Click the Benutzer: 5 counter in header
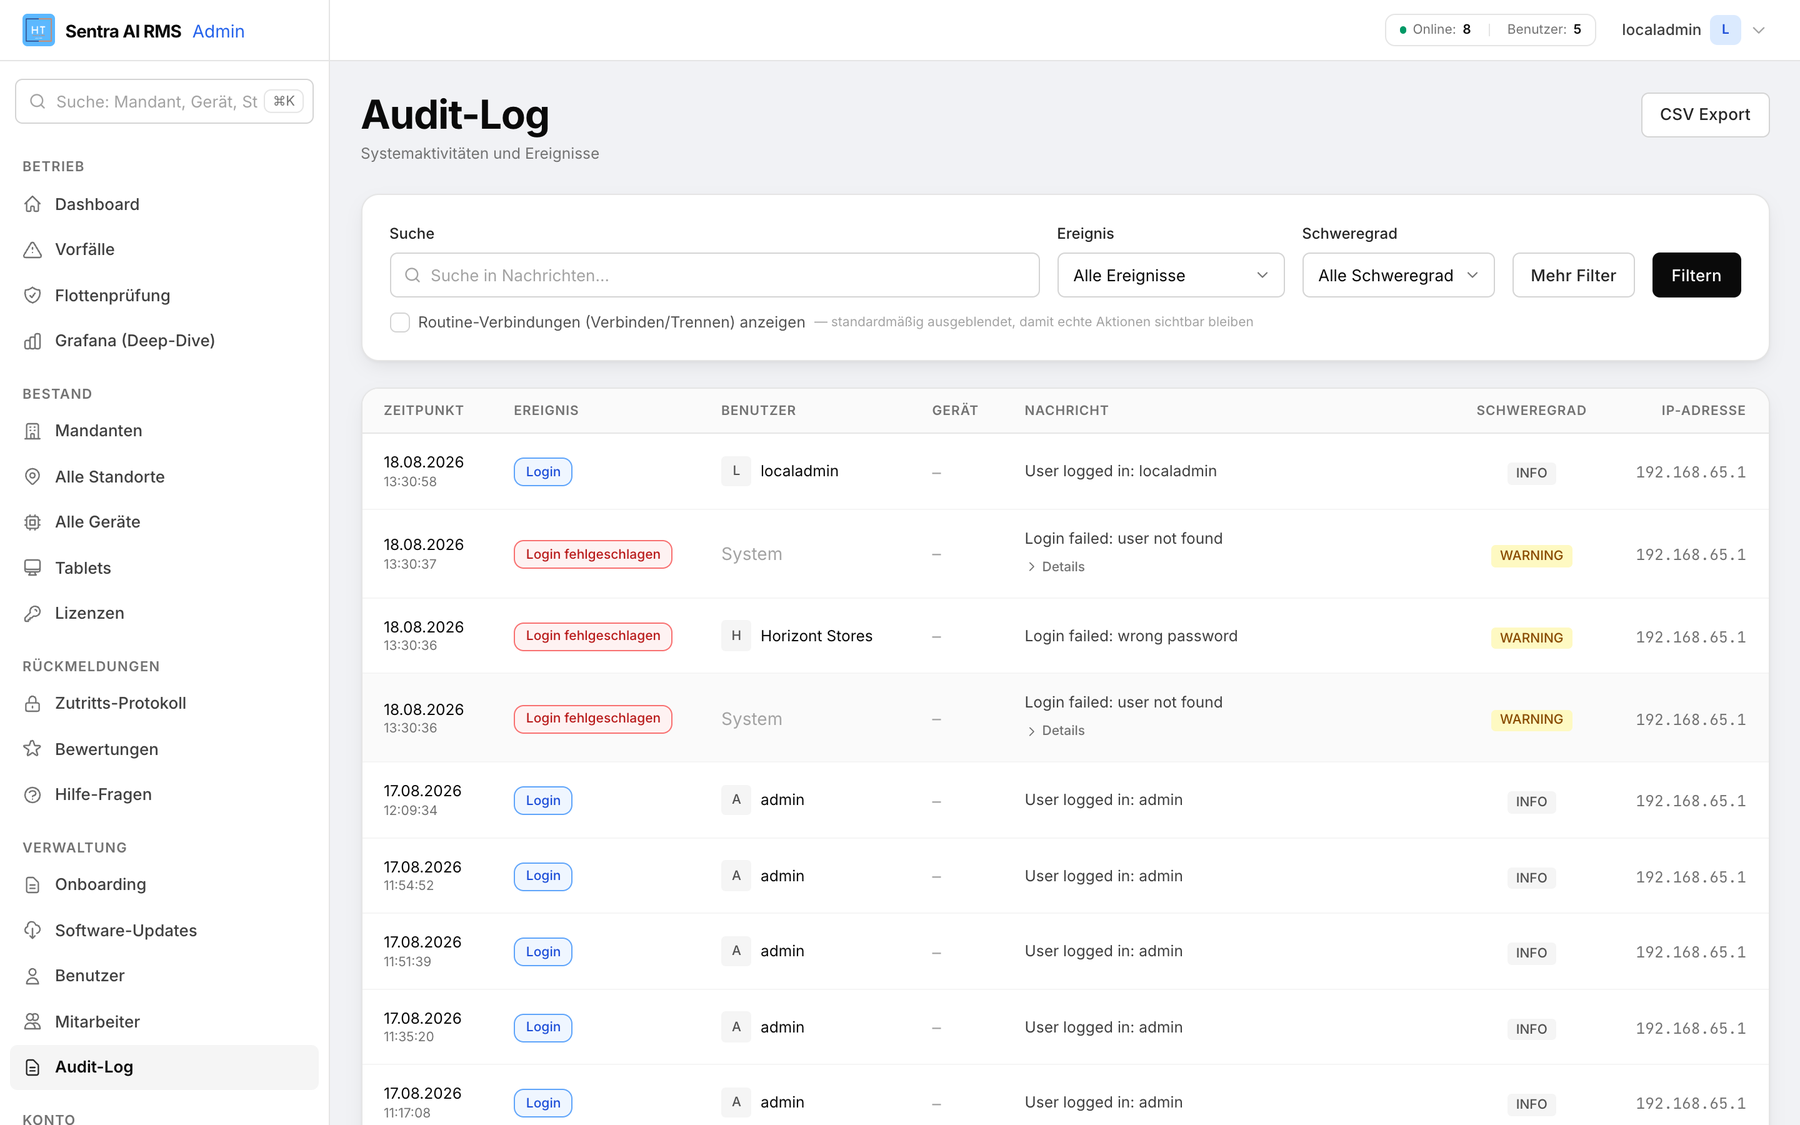1800x1125 pixels. tap(1544, 29)
